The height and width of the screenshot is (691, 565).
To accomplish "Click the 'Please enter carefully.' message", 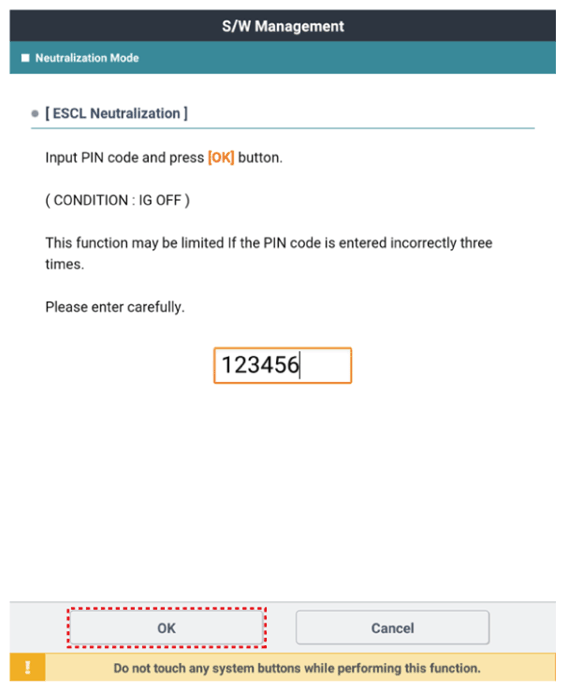I will [115, 307].
